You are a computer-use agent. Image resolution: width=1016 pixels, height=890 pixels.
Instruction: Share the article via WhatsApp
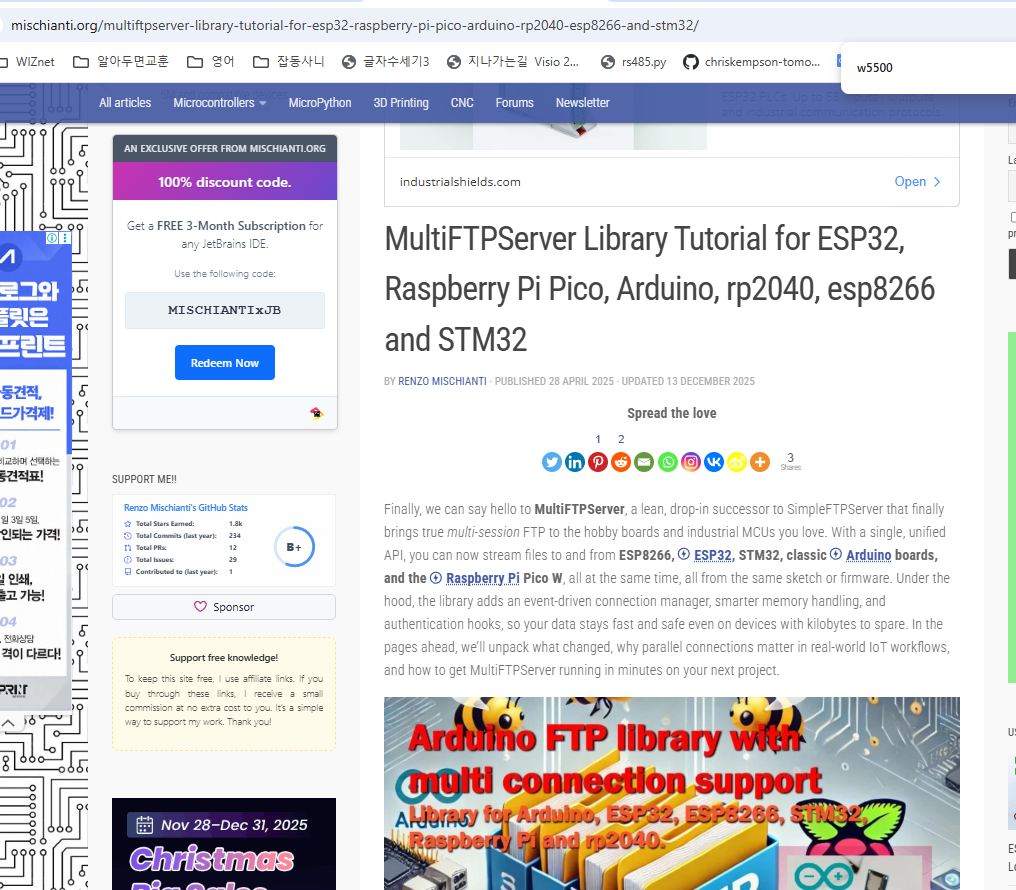tap(667, 462)
